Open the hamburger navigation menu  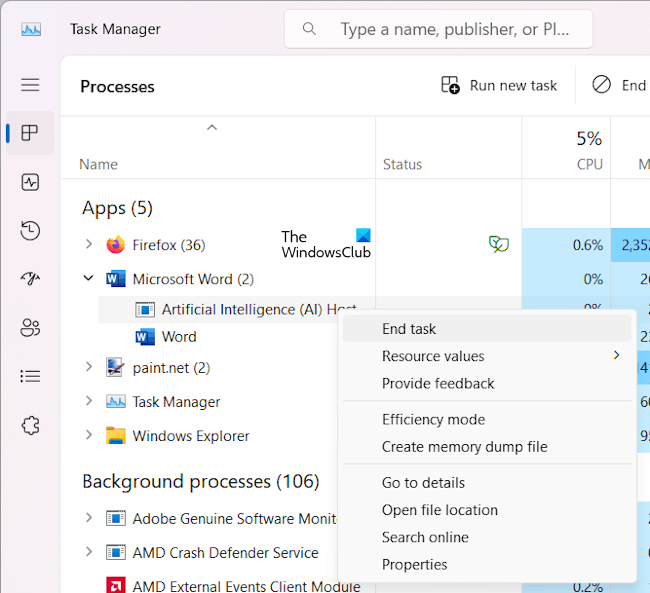point(30,86)
